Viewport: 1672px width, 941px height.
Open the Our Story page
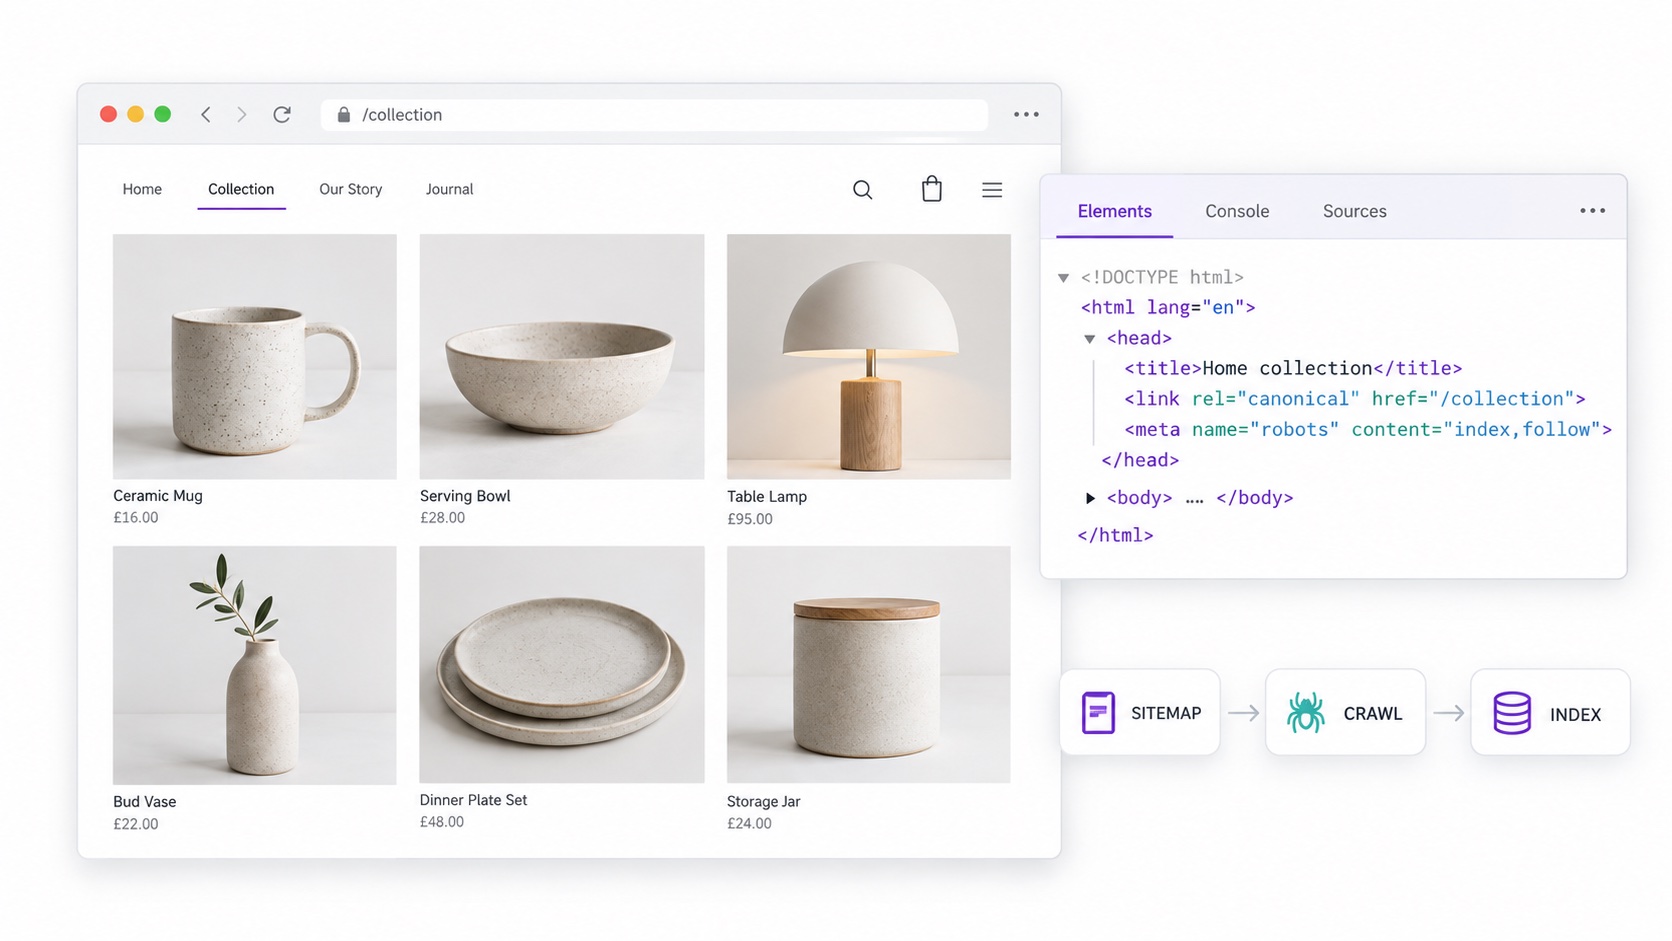(x=351, y=189)
